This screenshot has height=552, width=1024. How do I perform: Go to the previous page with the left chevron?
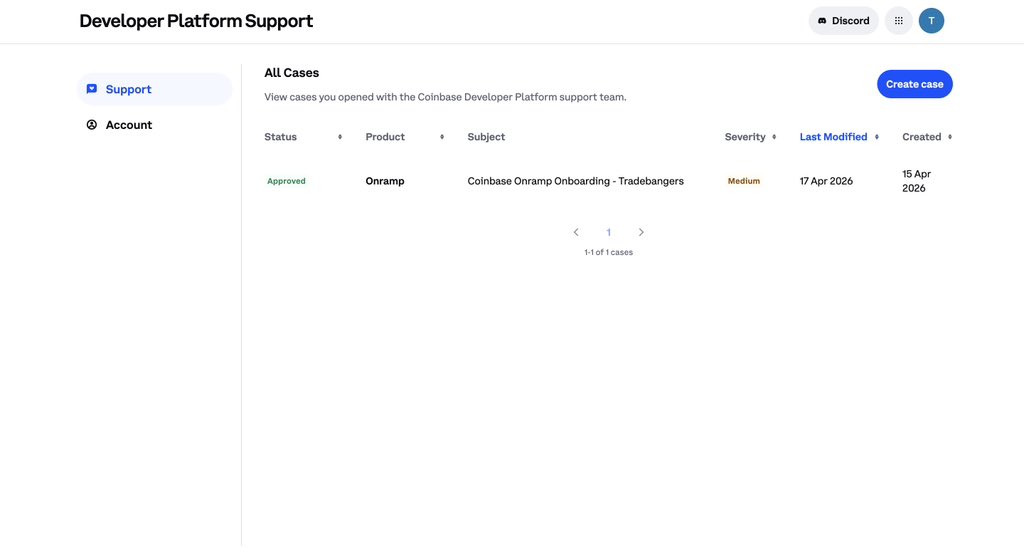click(576, 232)
